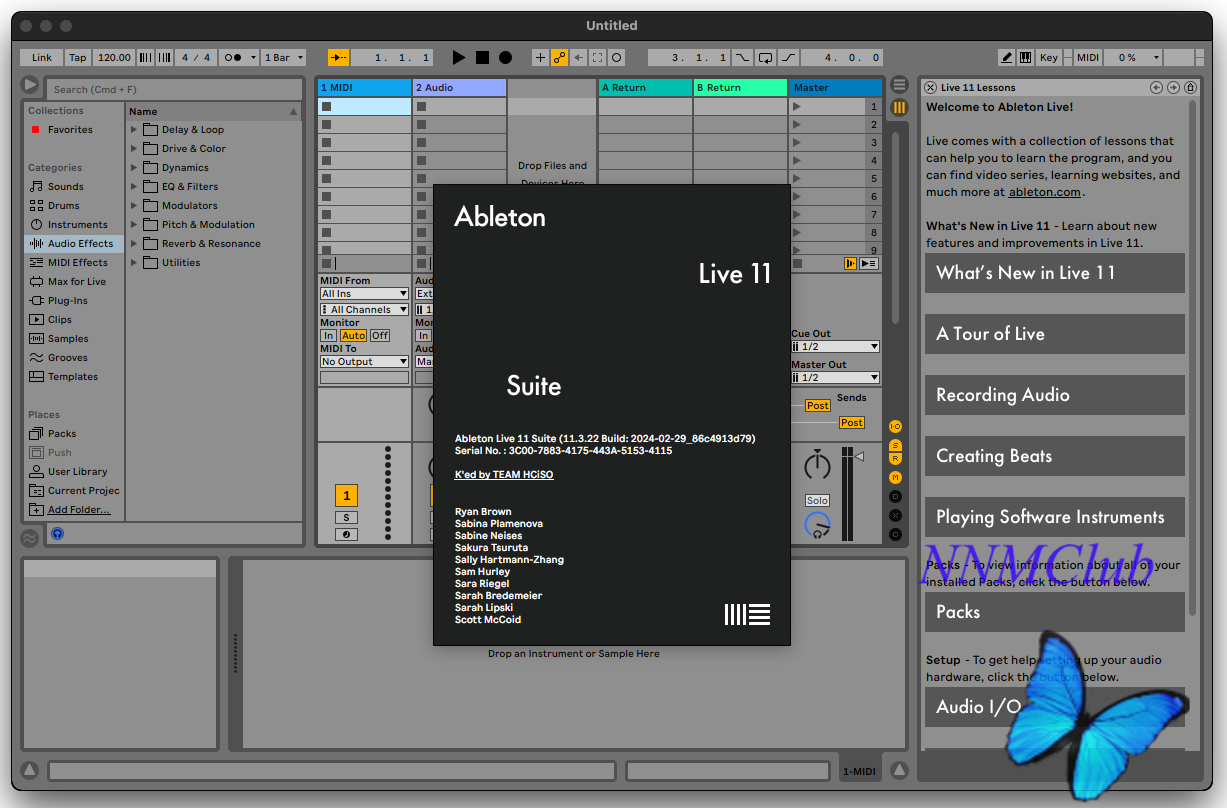The image size is (1227, 808).
Task: Click the Session view bars icon
Action: click(900, 107)
